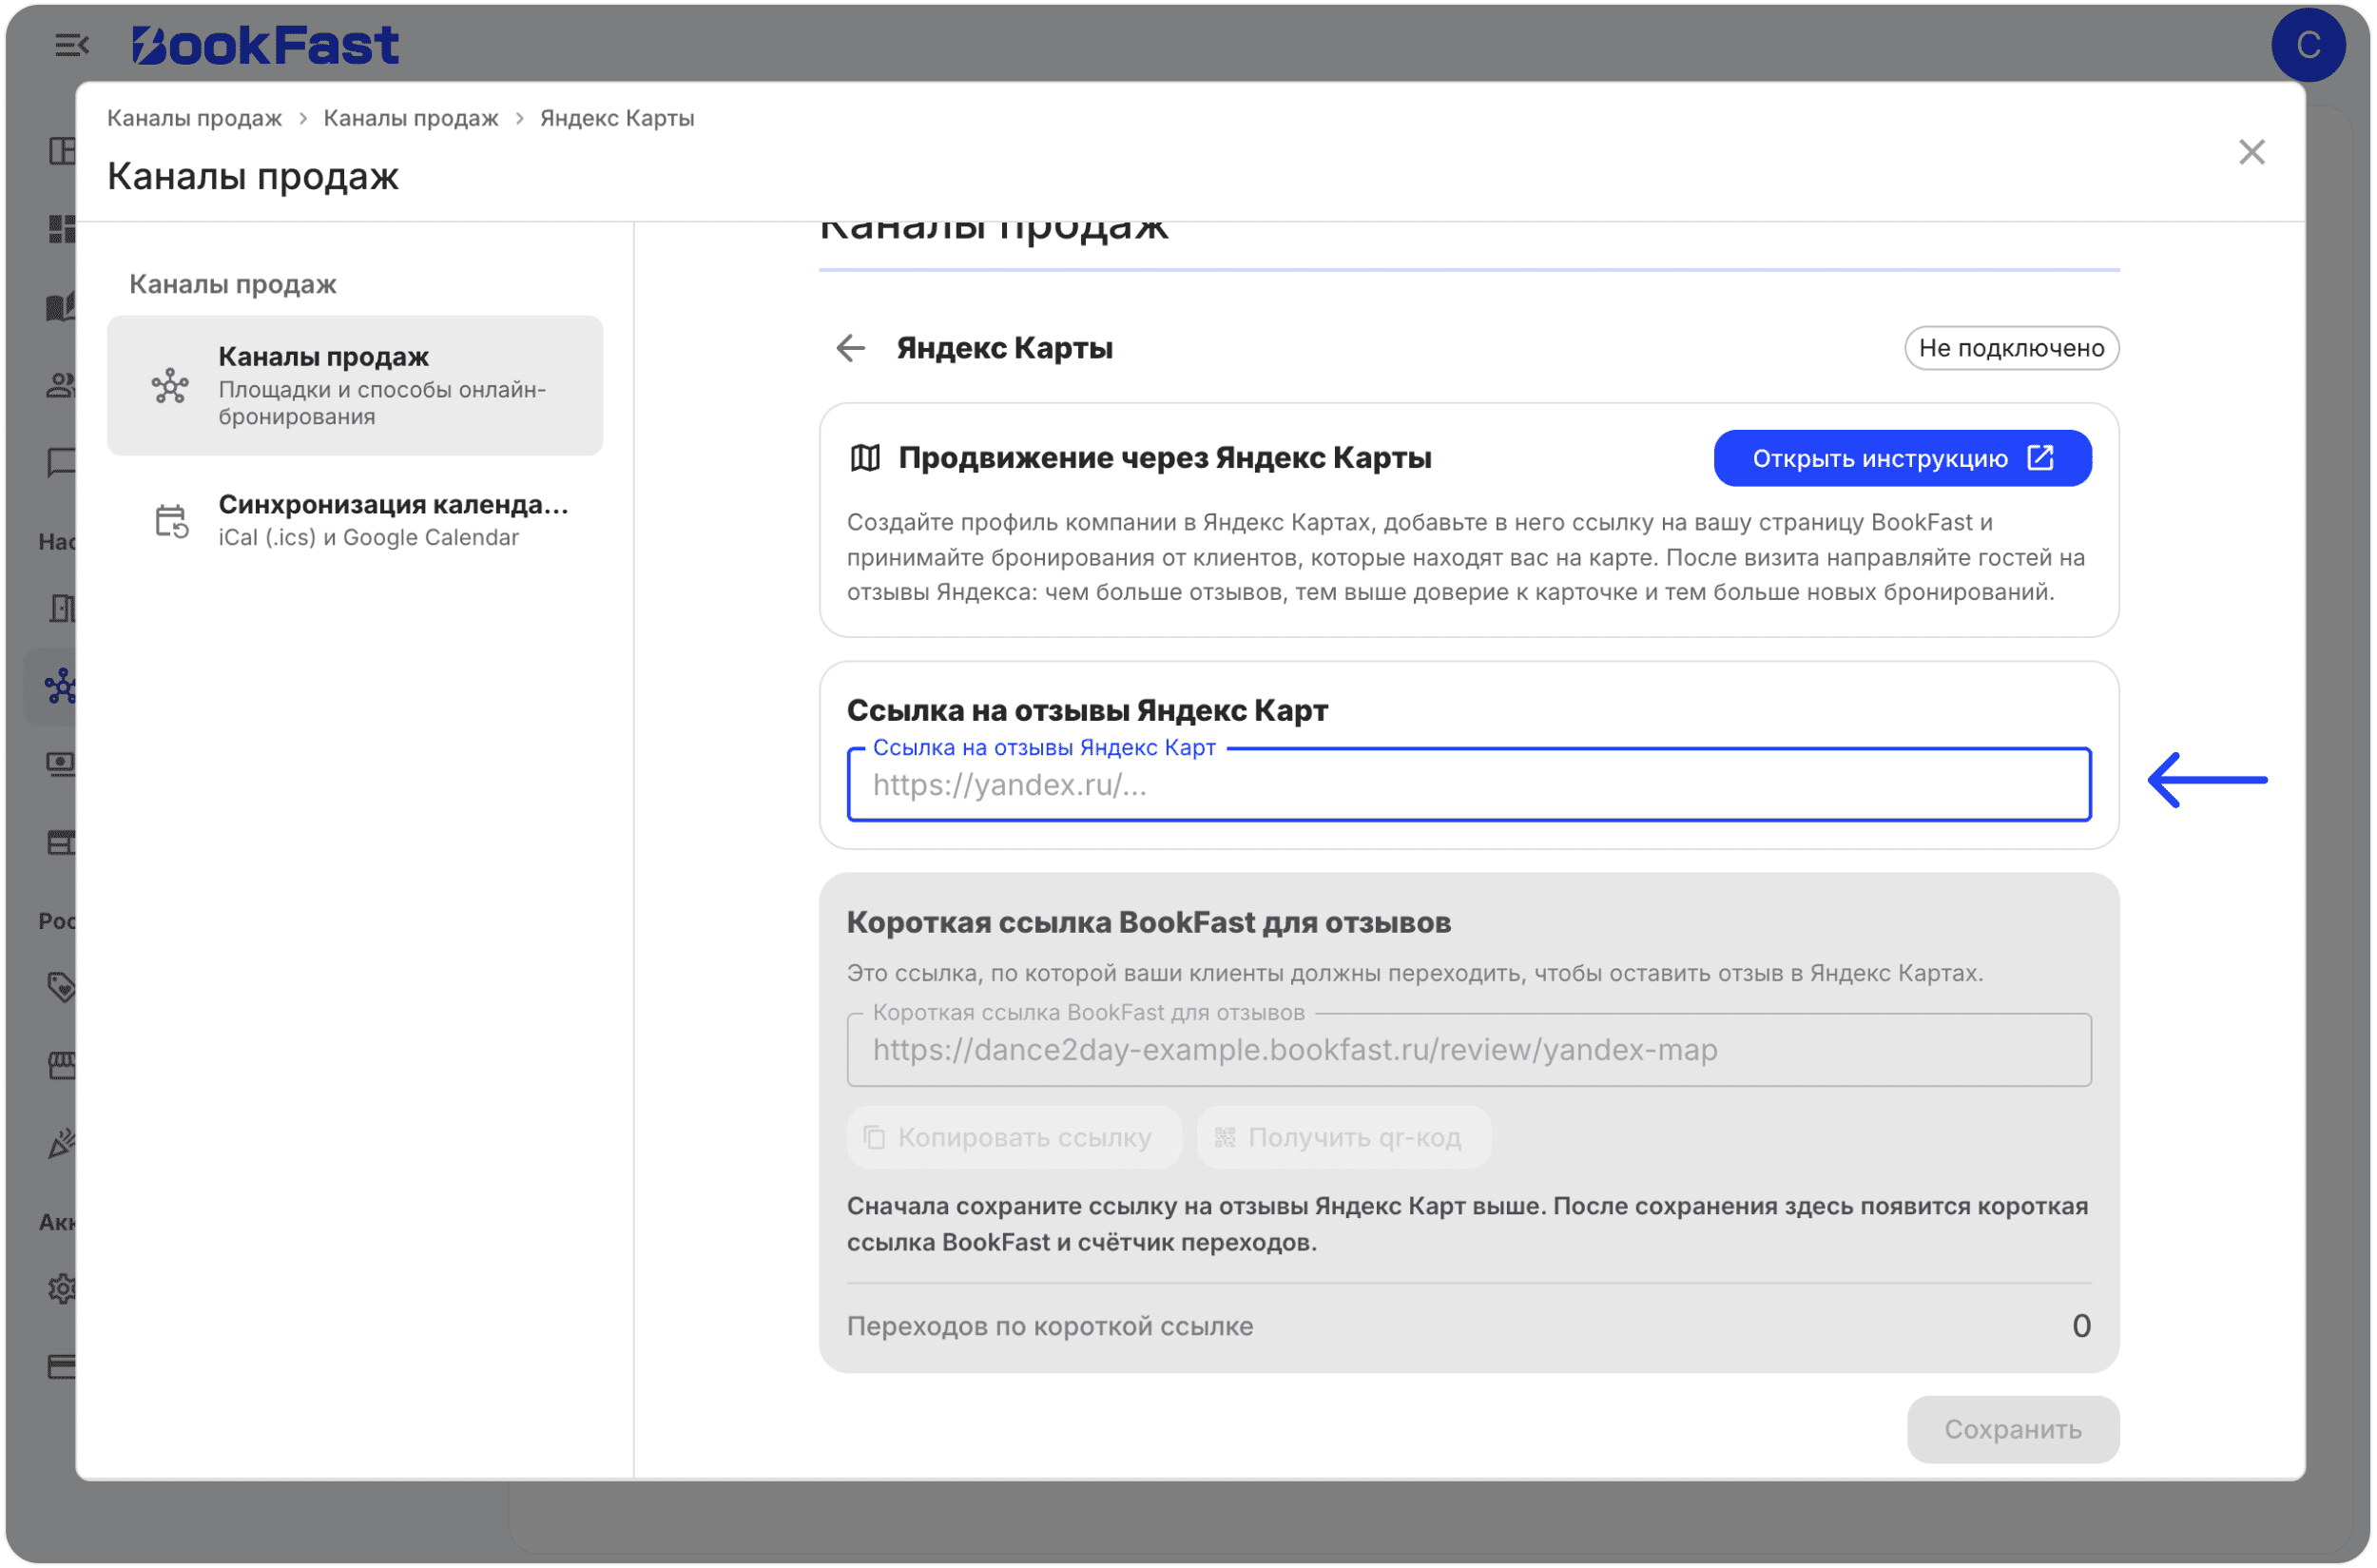
Task: Click the Копировать ссылку button
Action: coord(1013,1137)
